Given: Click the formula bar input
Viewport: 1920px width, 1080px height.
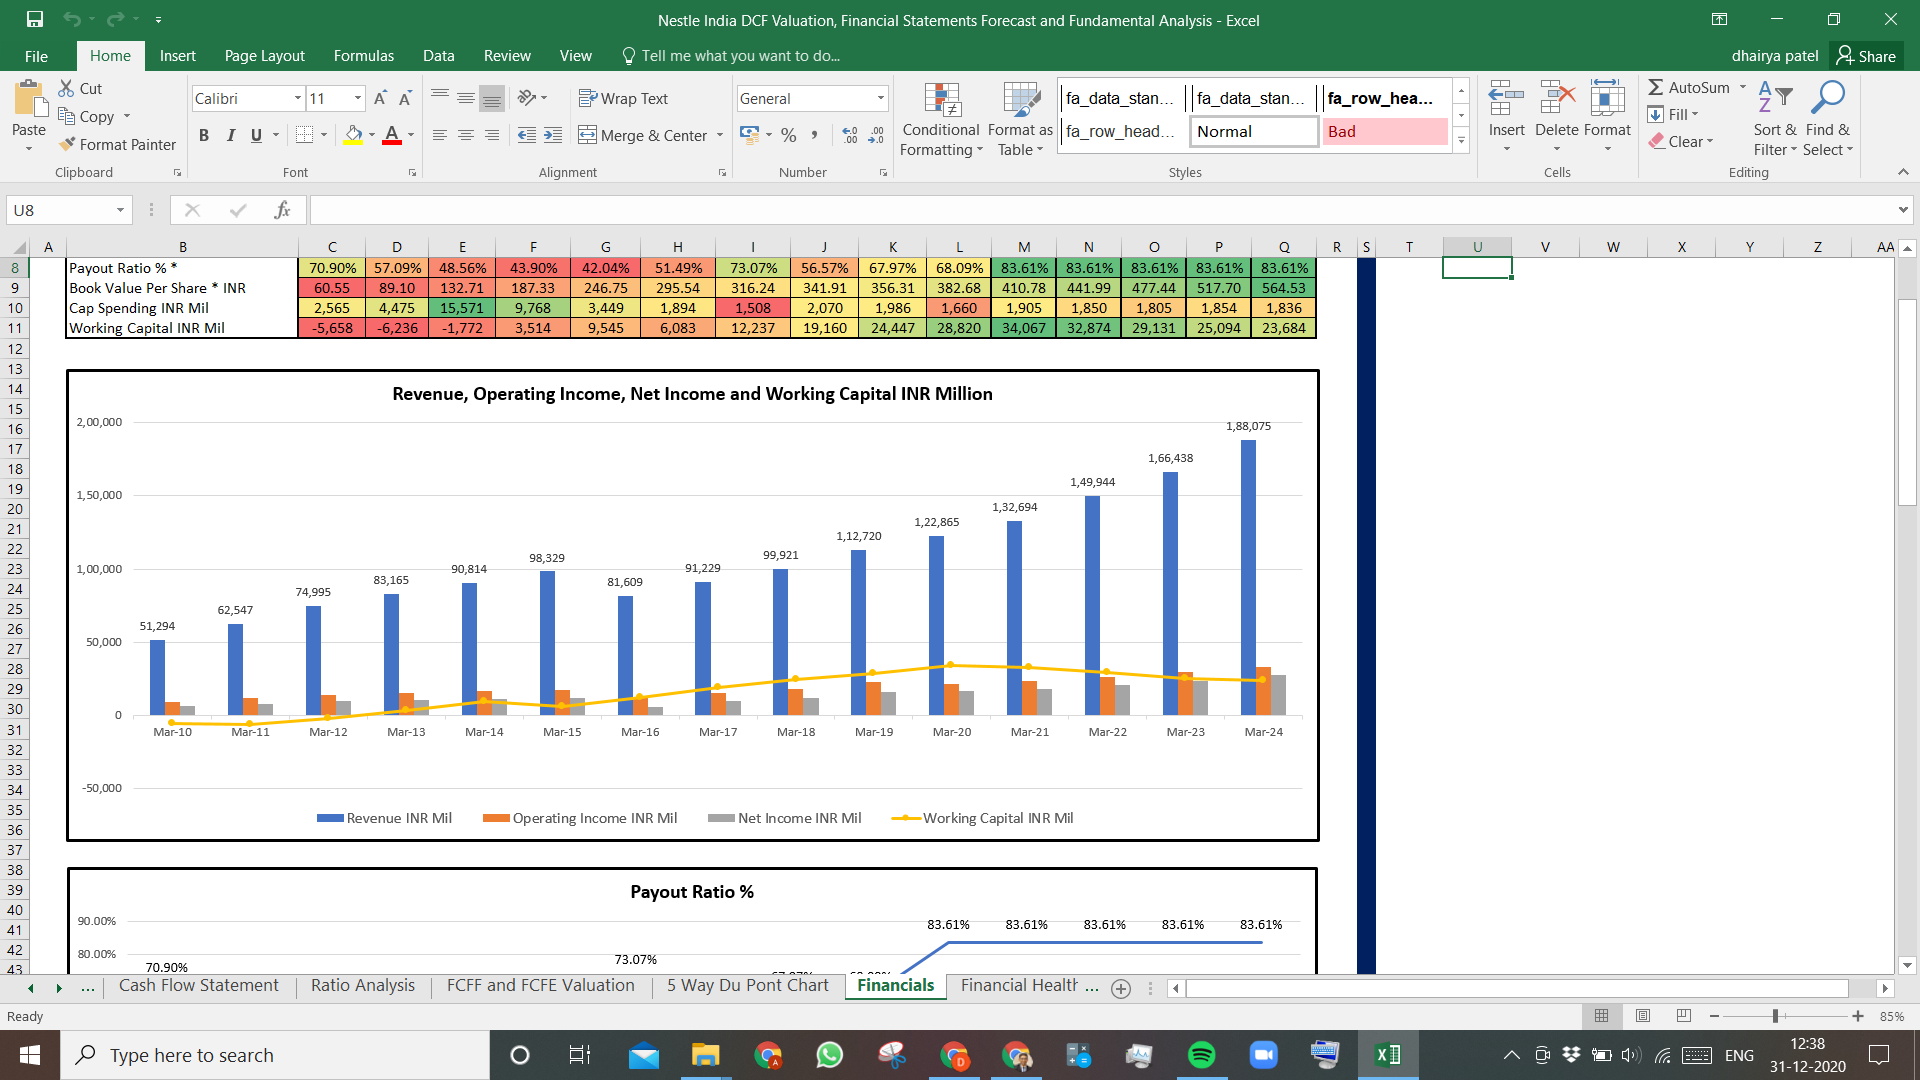Looking at the screenshot, I should tap(1100, 210).
